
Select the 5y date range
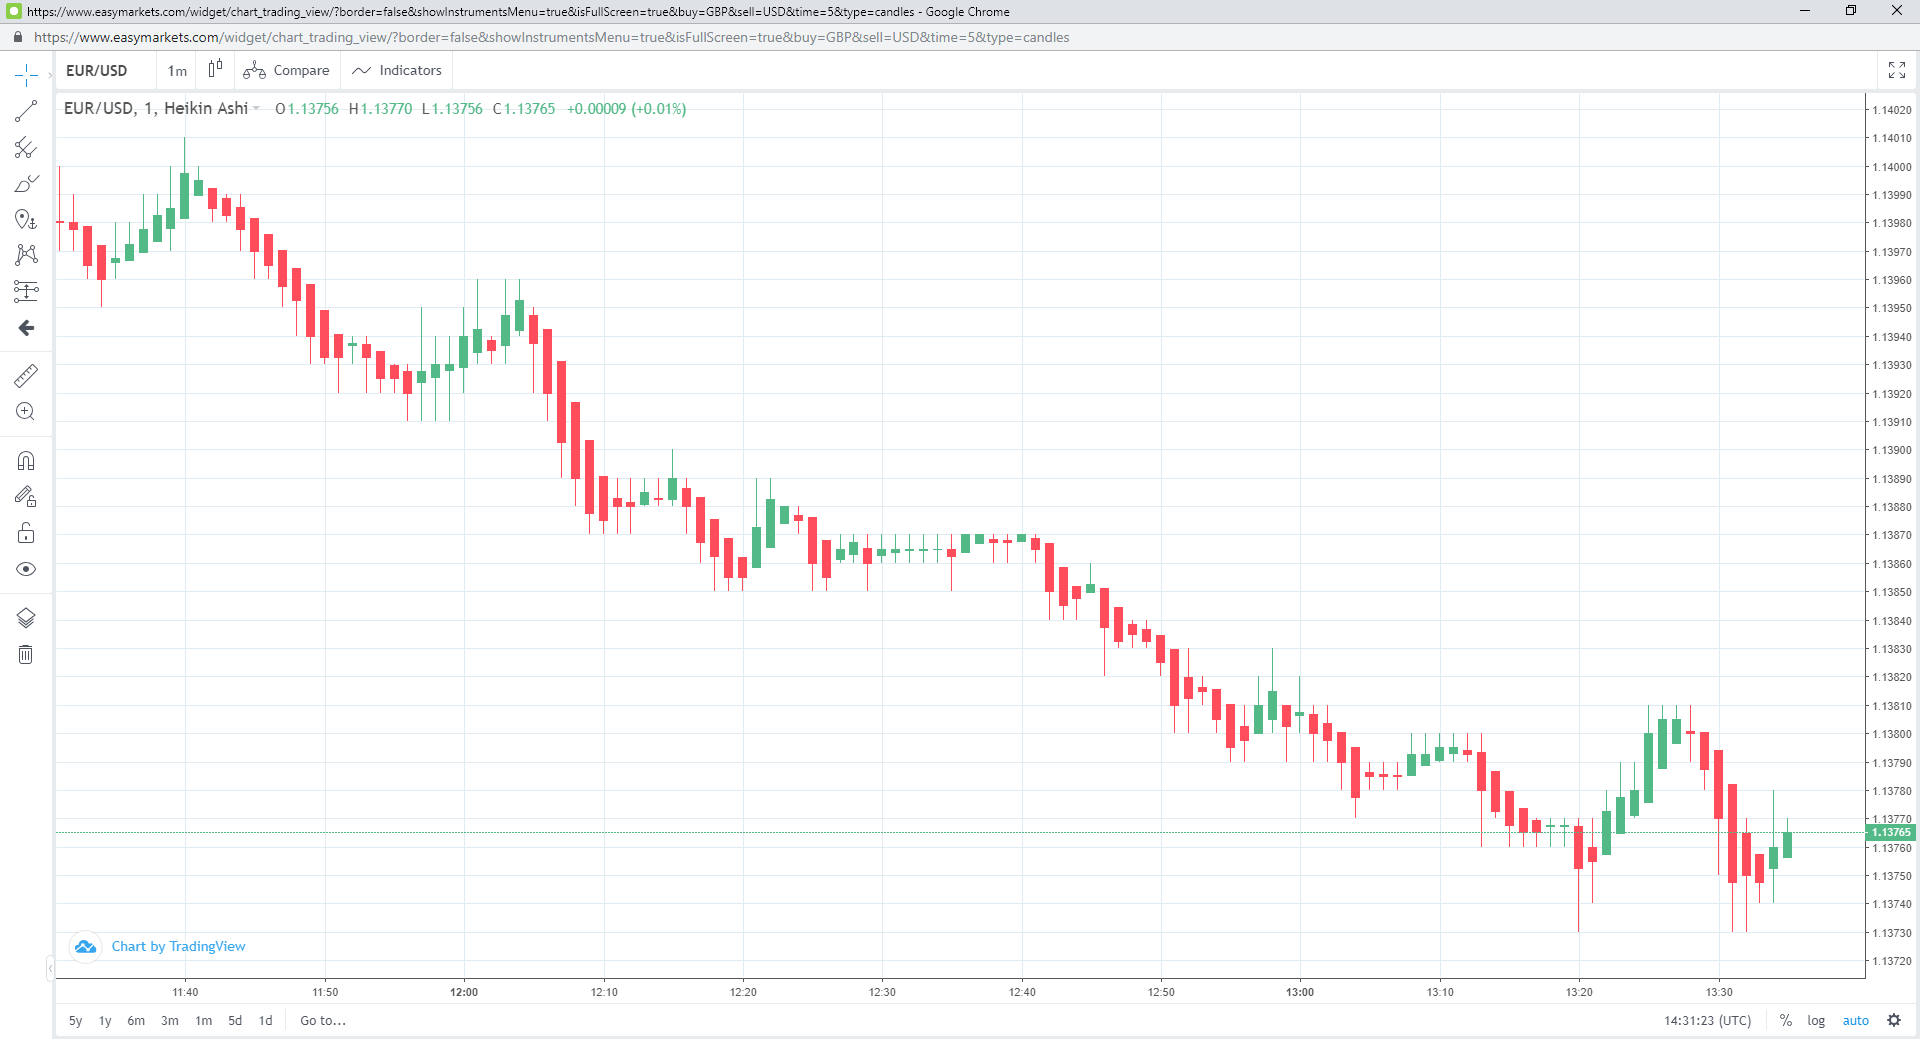75,1021
